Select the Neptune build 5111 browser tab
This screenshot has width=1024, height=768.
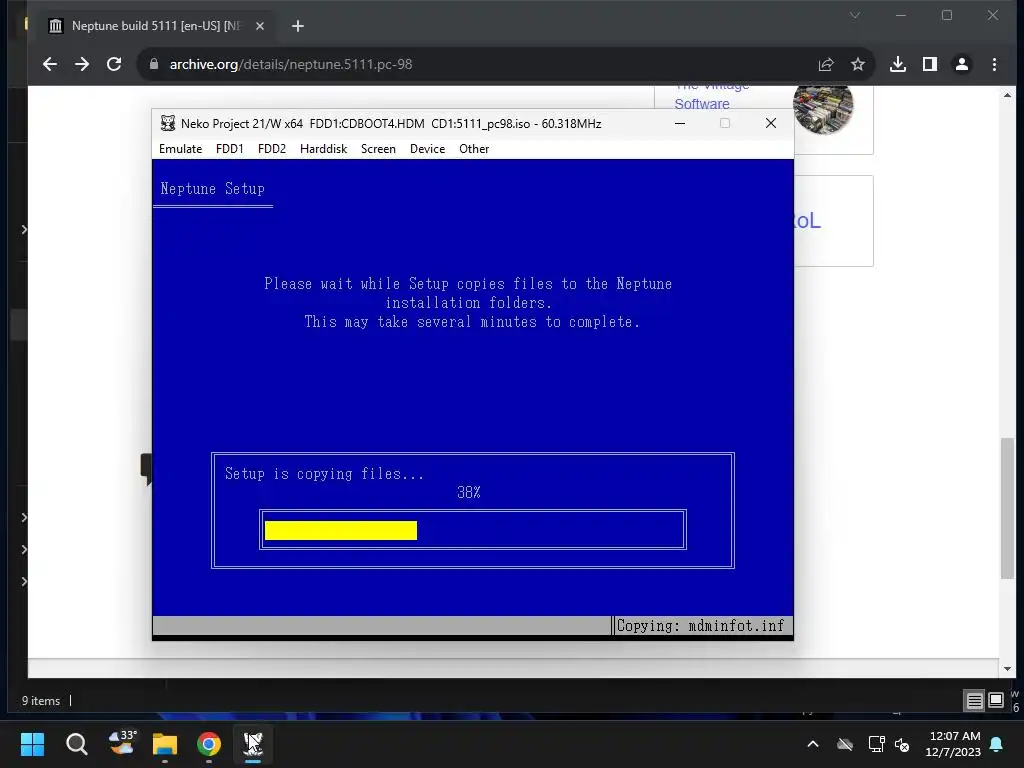click(x=155, y=25)
